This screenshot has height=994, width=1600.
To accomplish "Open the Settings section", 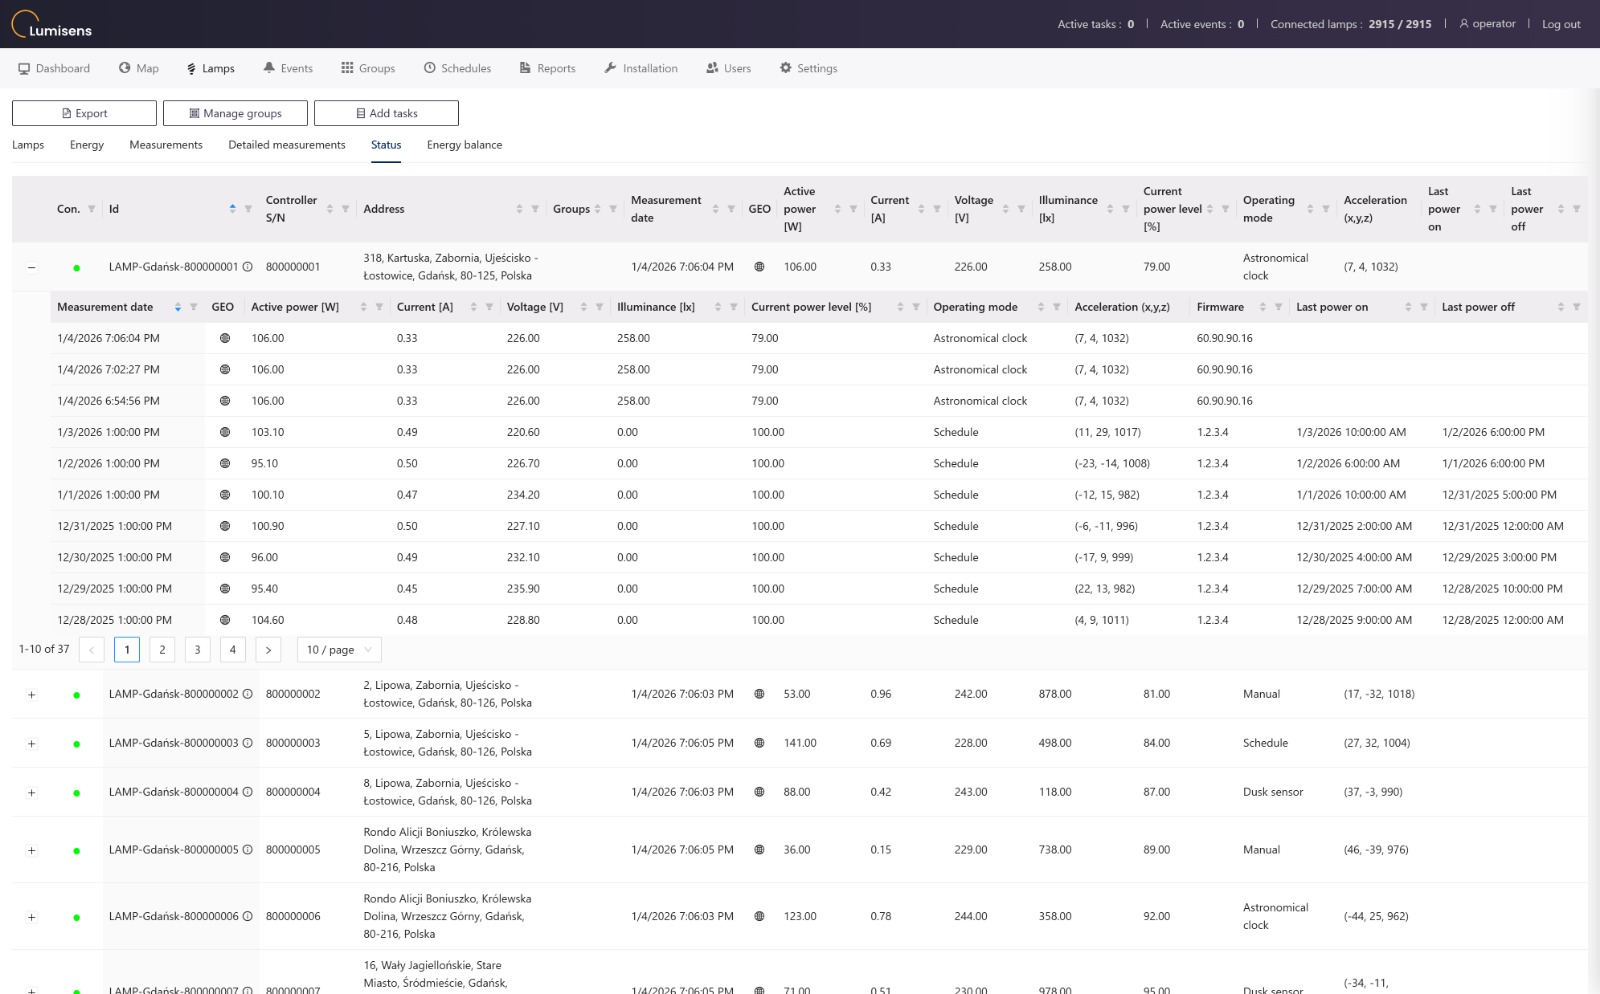I will [x=808, y=68].
